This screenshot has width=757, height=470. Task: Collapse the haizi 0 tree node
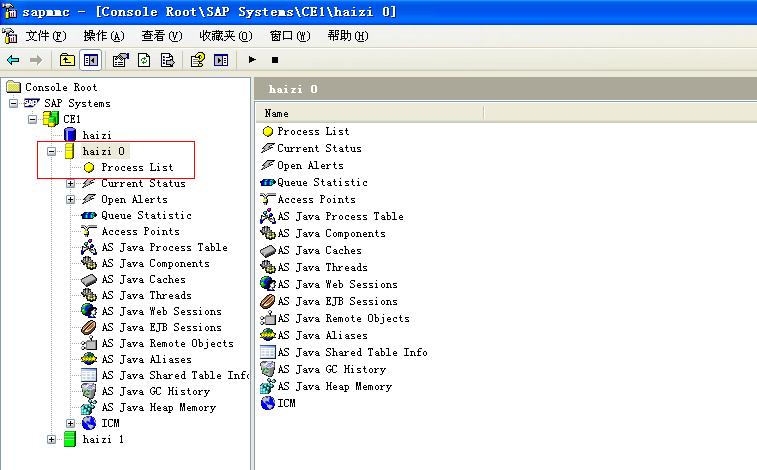[x=52, y=151]
